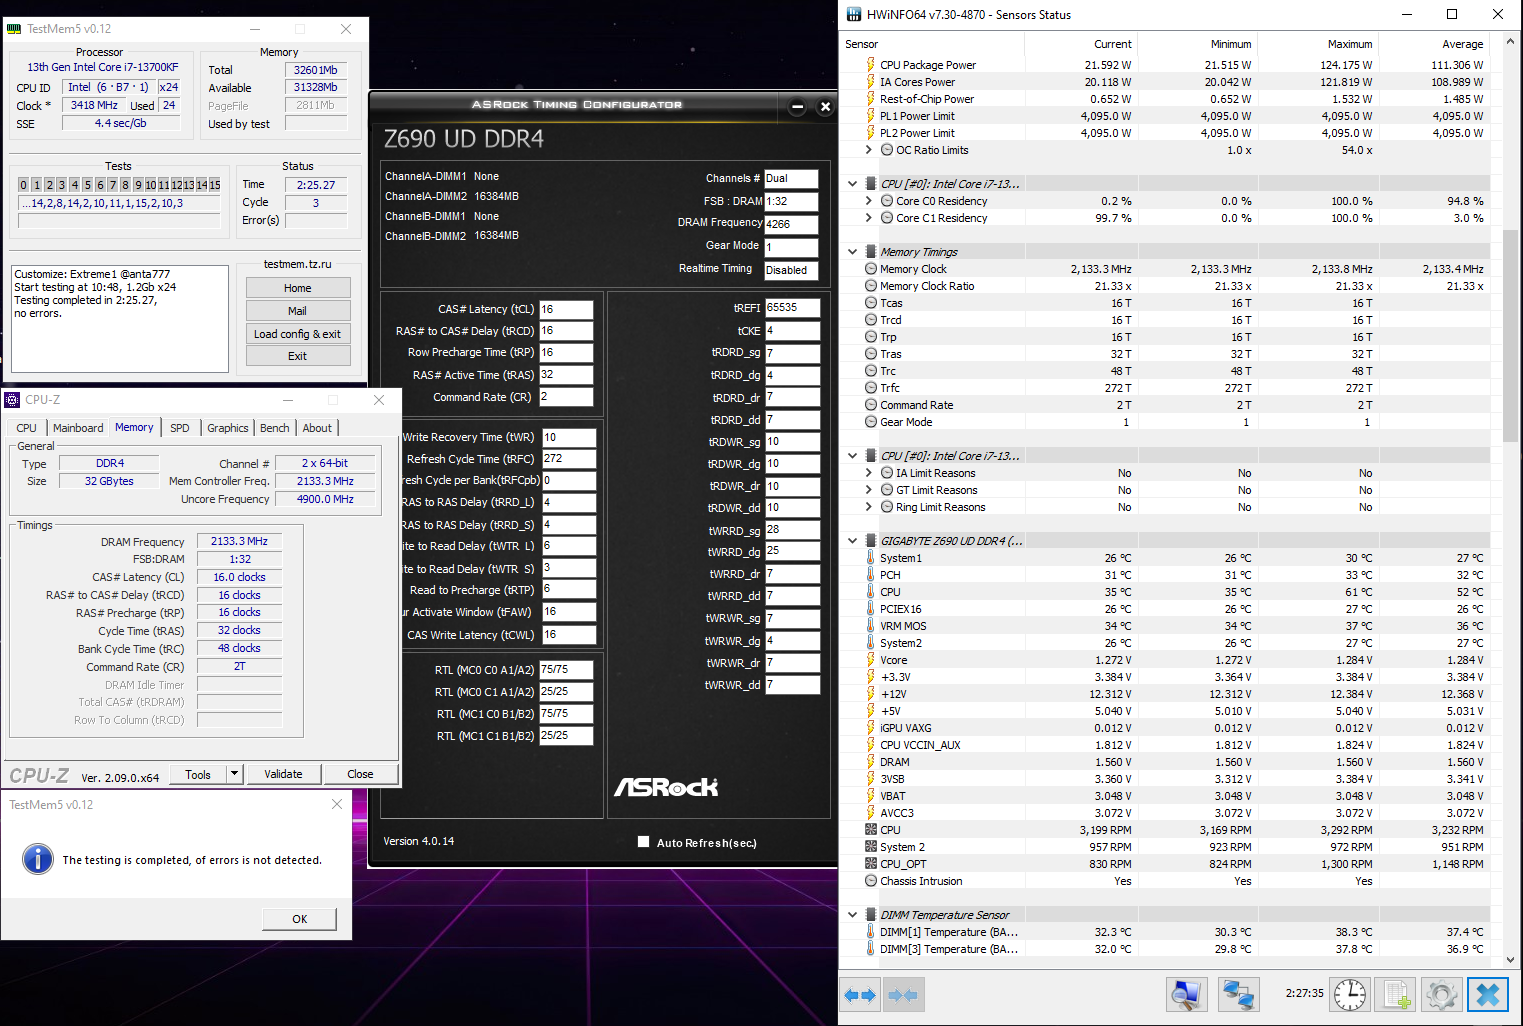Select the SPD tab in CPU-Z
The height and width of the screenshot is (1026, 1523).
click(180, 428)
